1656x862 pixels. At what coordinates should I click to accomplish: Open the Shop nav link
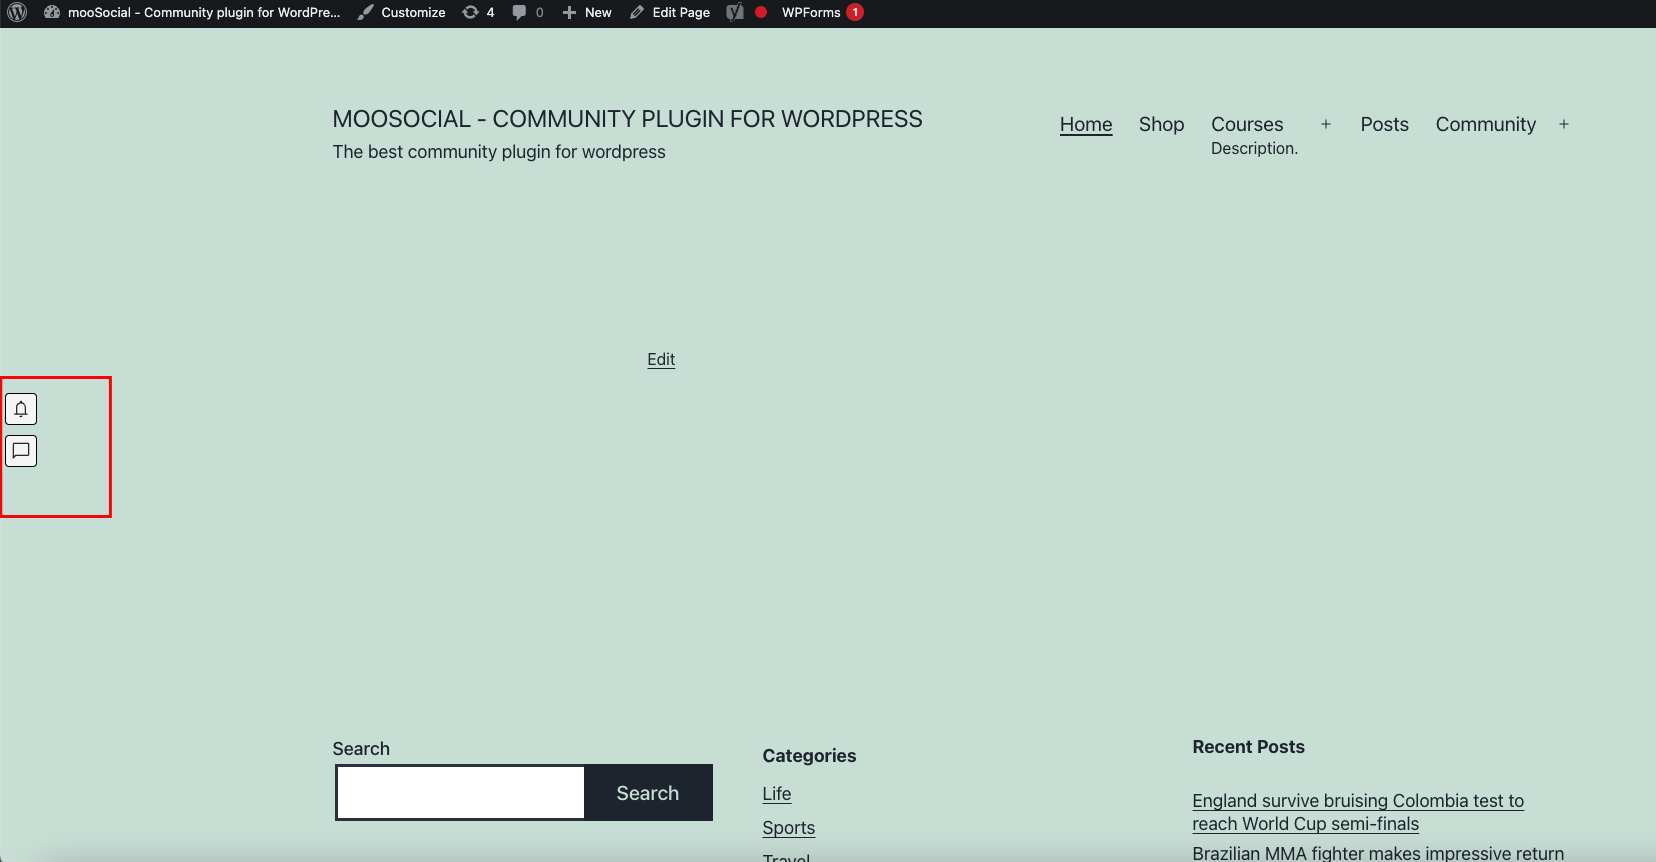coord(1161,124)
